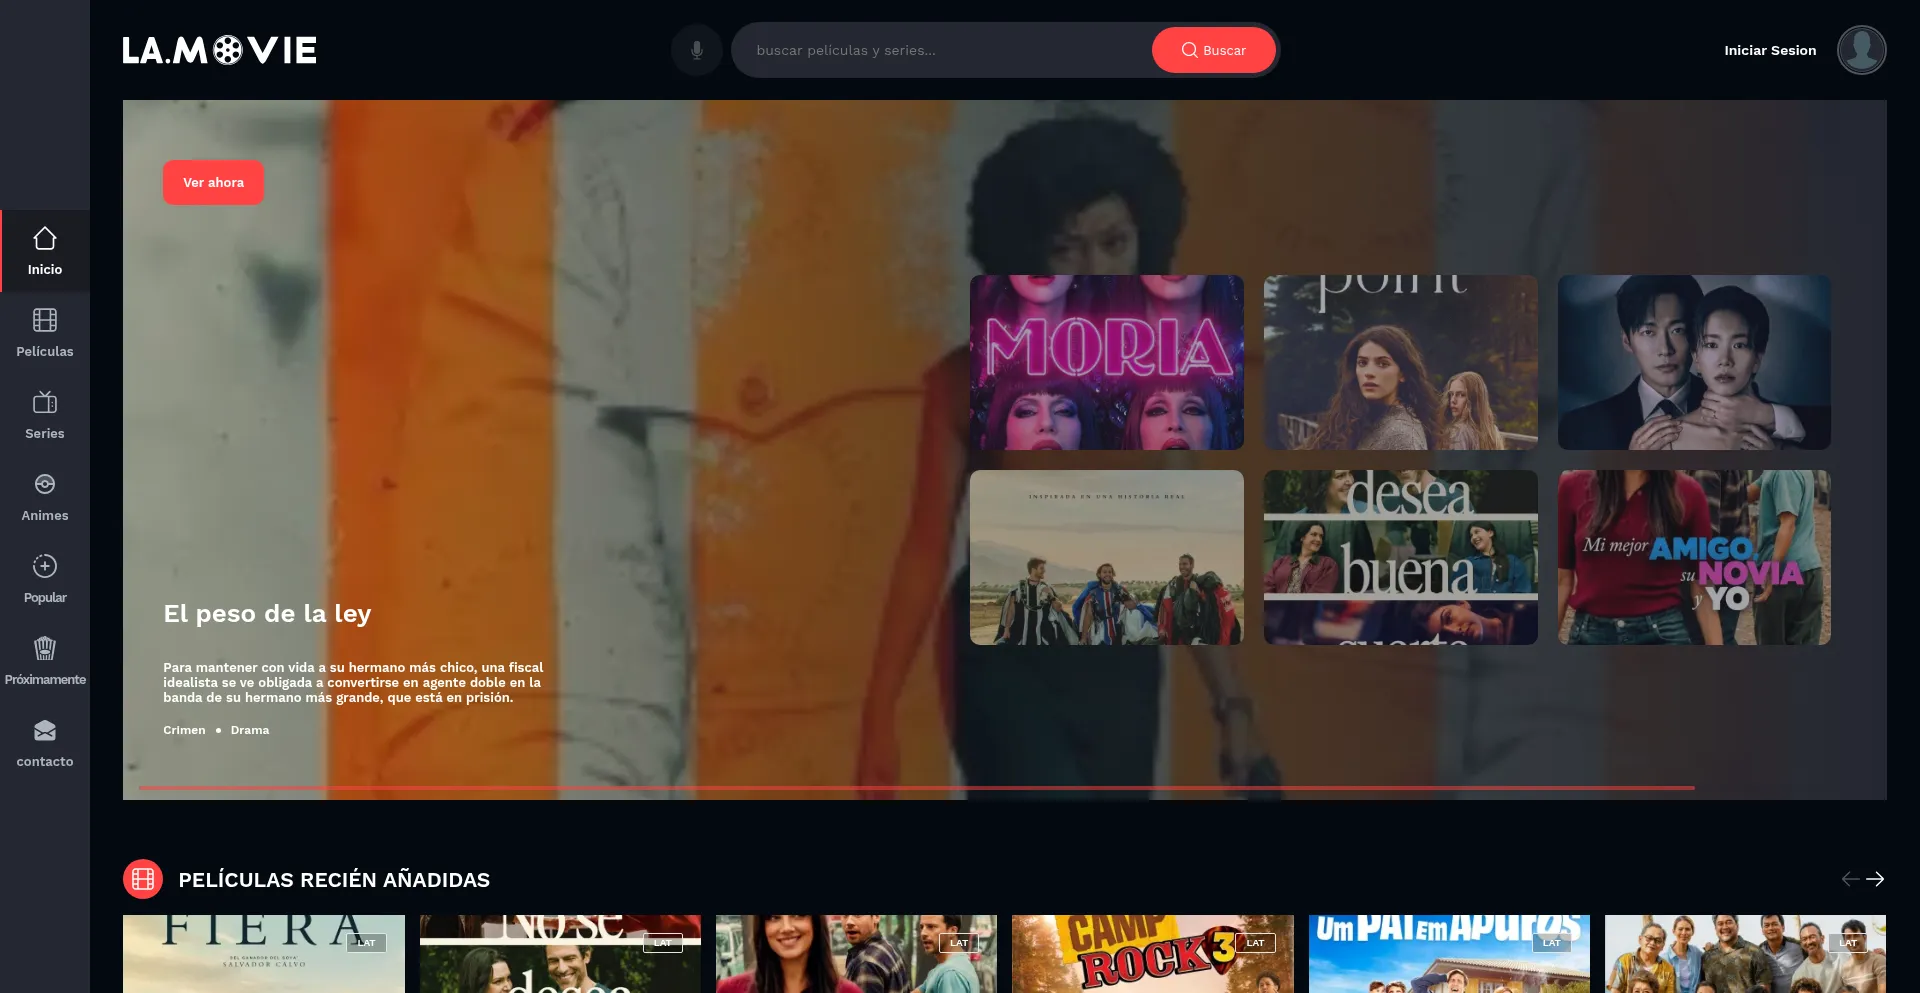Open the user profile avatar

tap(1861, 50)
